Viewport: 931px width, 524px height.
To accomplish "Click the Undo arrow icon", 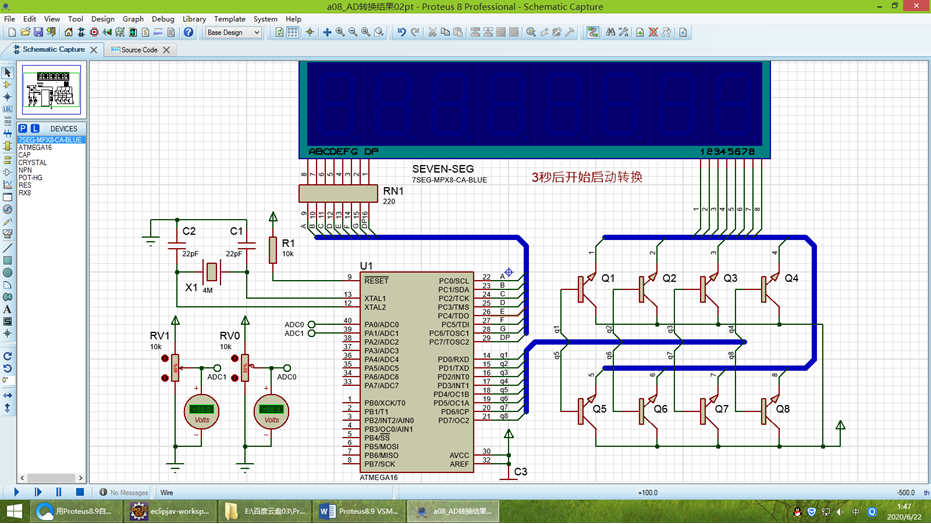I will click(402, 32).
